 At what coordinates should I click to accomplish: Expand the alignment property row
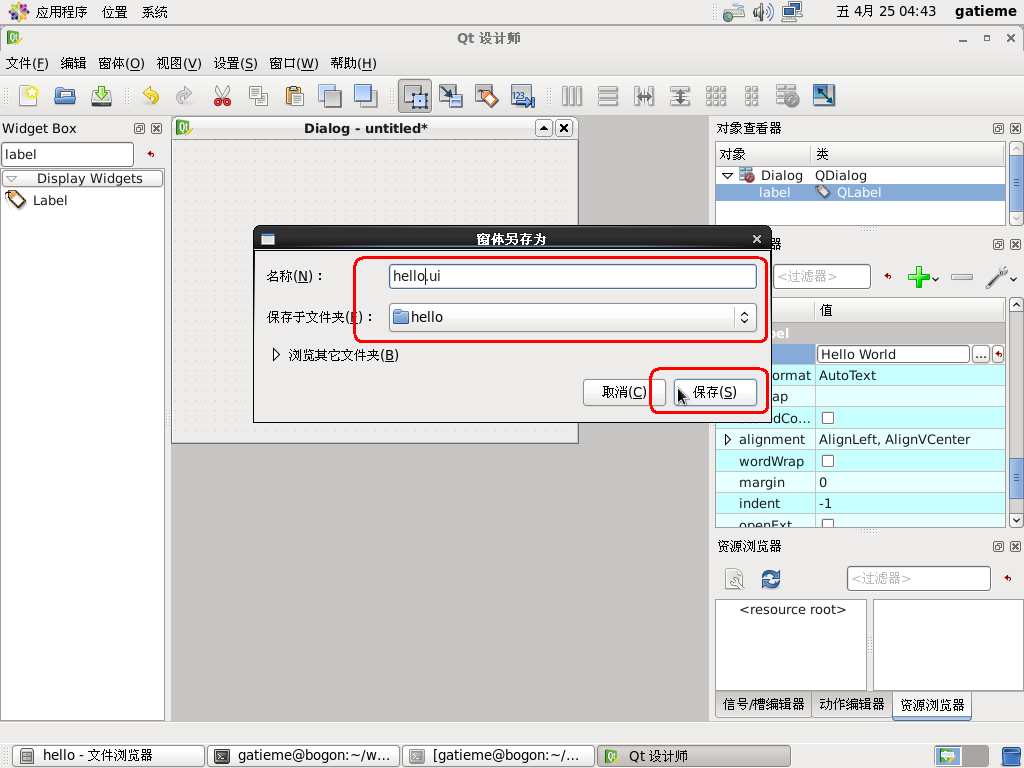tap(728, 440)
